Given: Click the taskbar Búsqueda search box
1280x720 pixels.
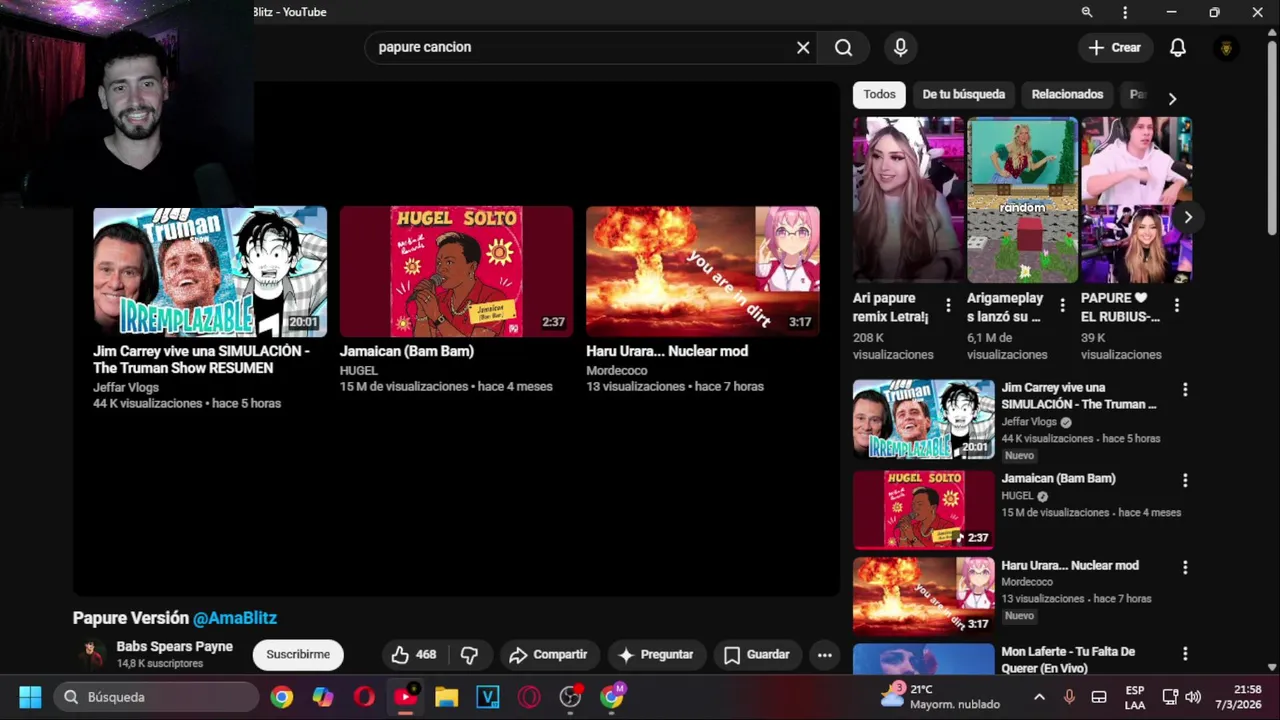Looking at the screenshot, I should (x=155, y=697).
